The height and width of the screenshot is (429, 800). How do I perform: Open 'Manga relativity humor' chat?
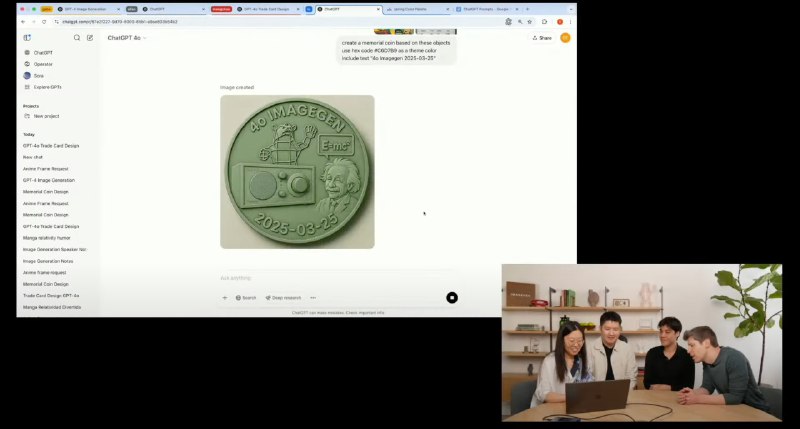point(46,238)
